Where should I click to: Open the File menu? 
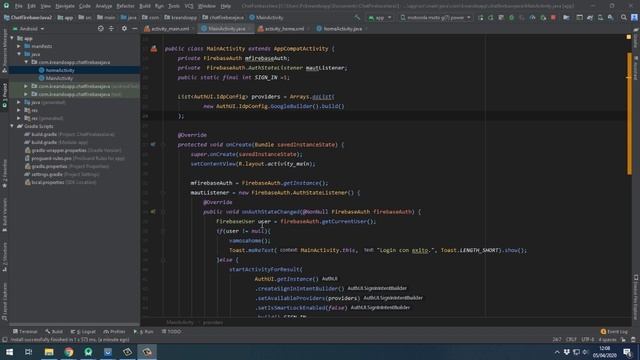click(19, 6)
